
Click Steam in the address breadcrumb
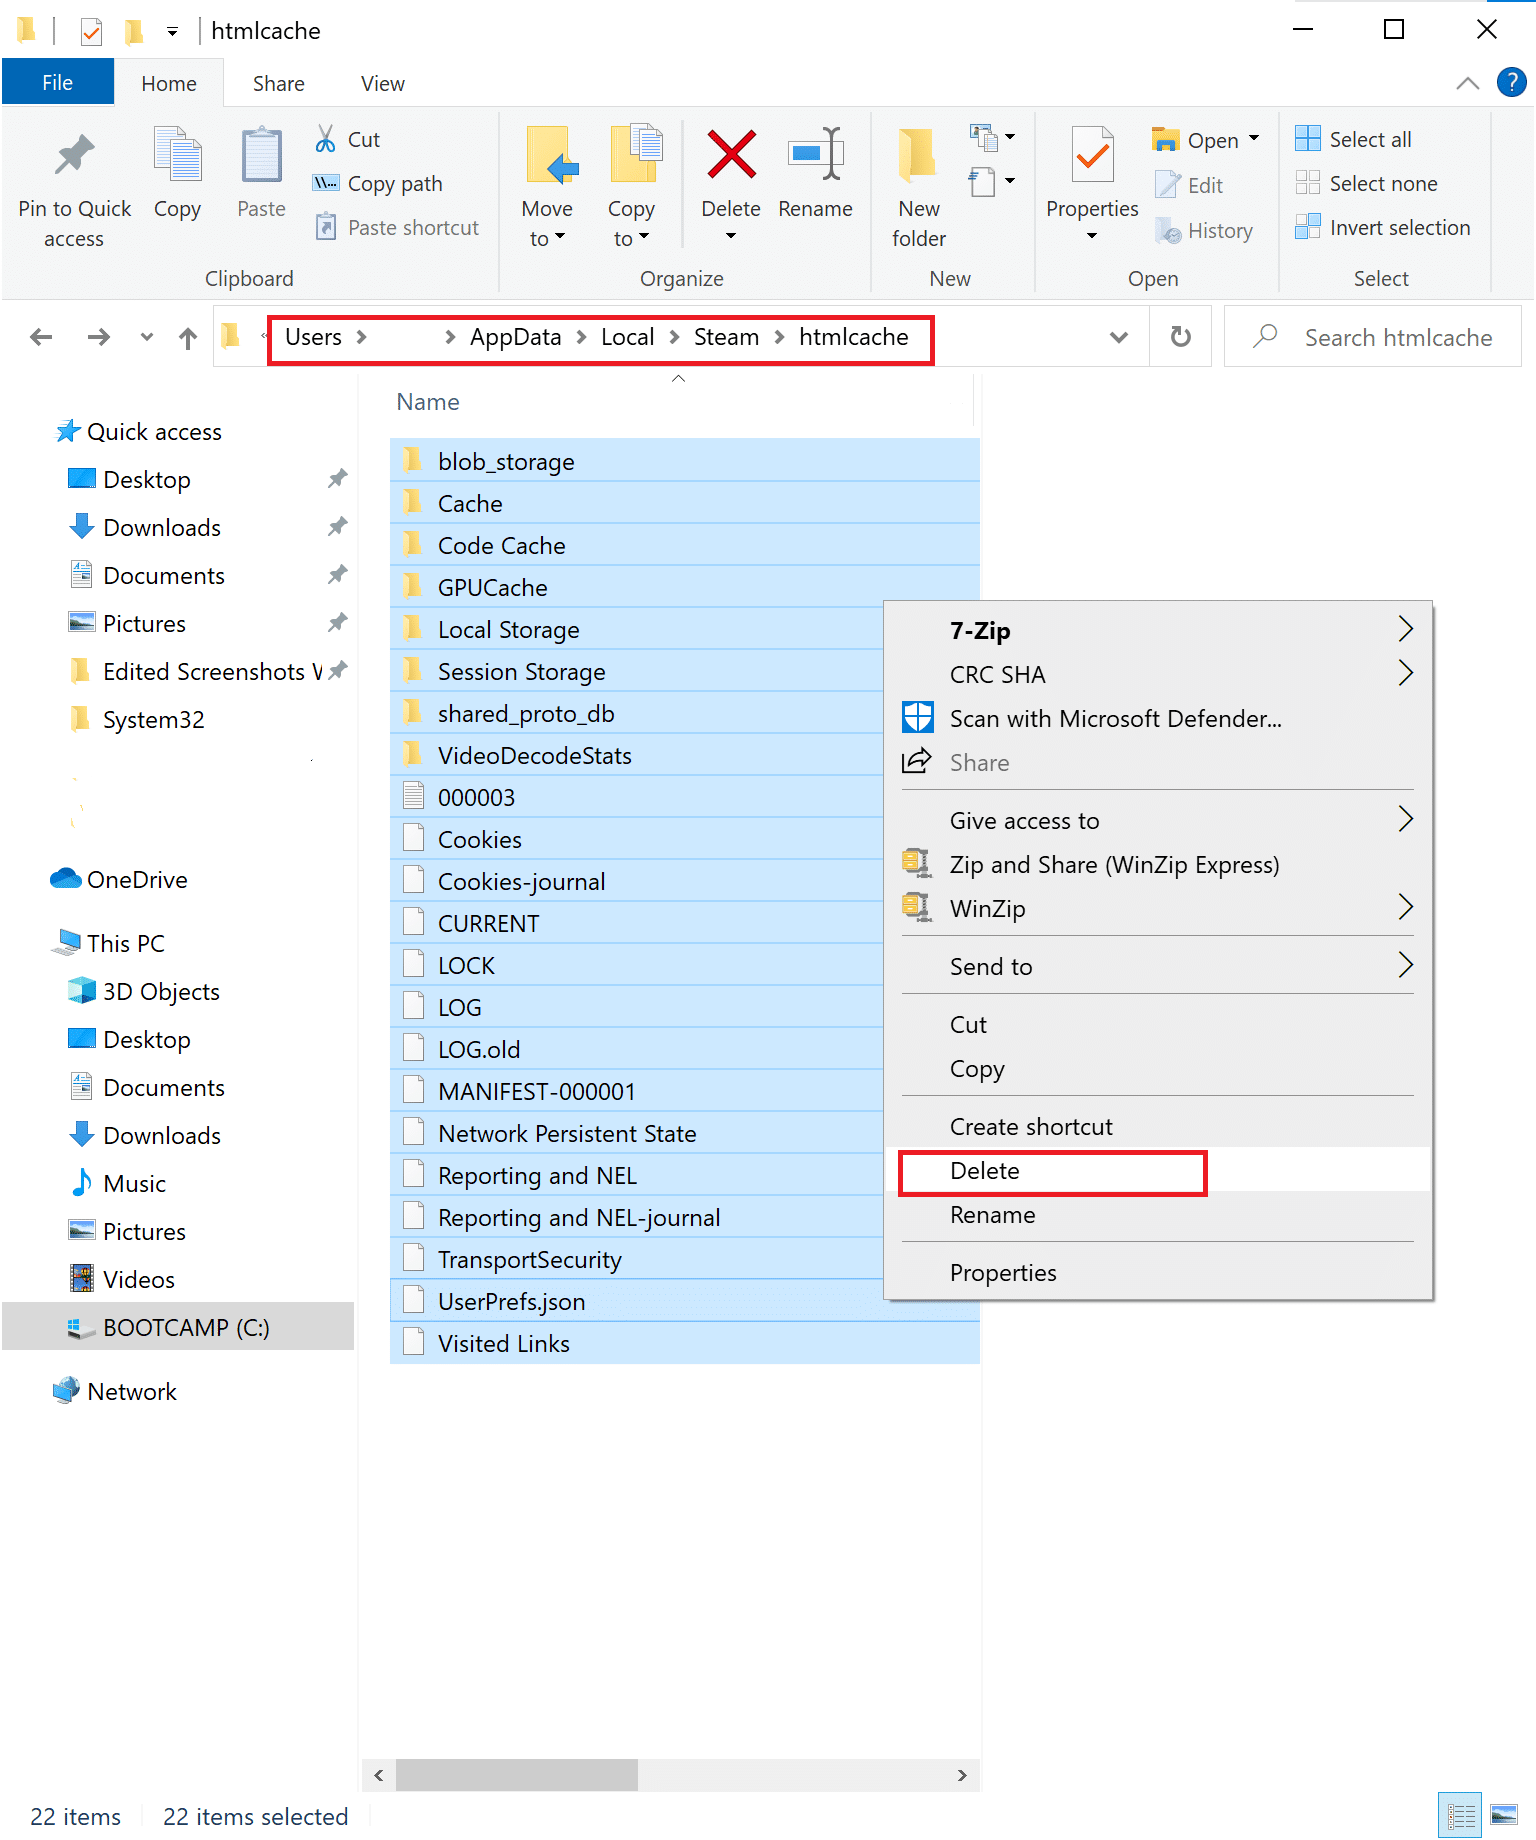click(726, 338)
